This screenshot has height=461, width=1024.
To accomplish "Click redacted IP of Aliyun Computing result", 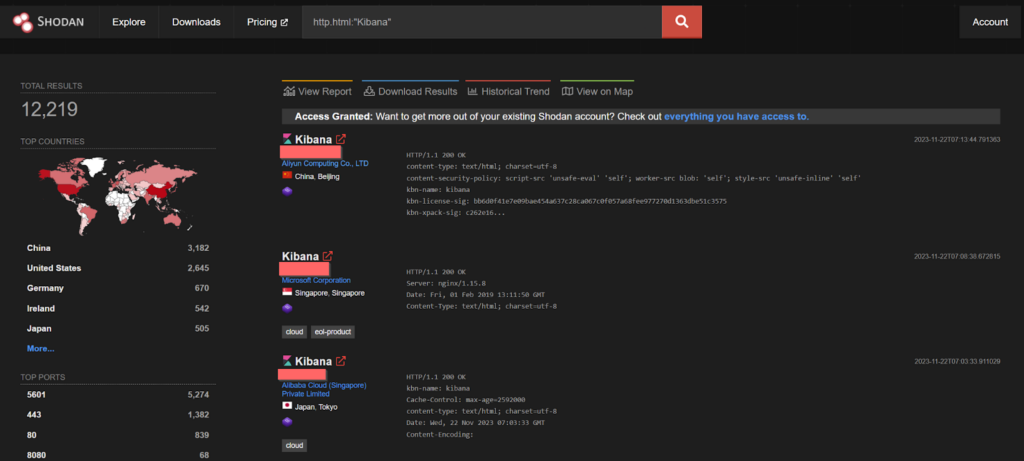I will pos(310,152).
